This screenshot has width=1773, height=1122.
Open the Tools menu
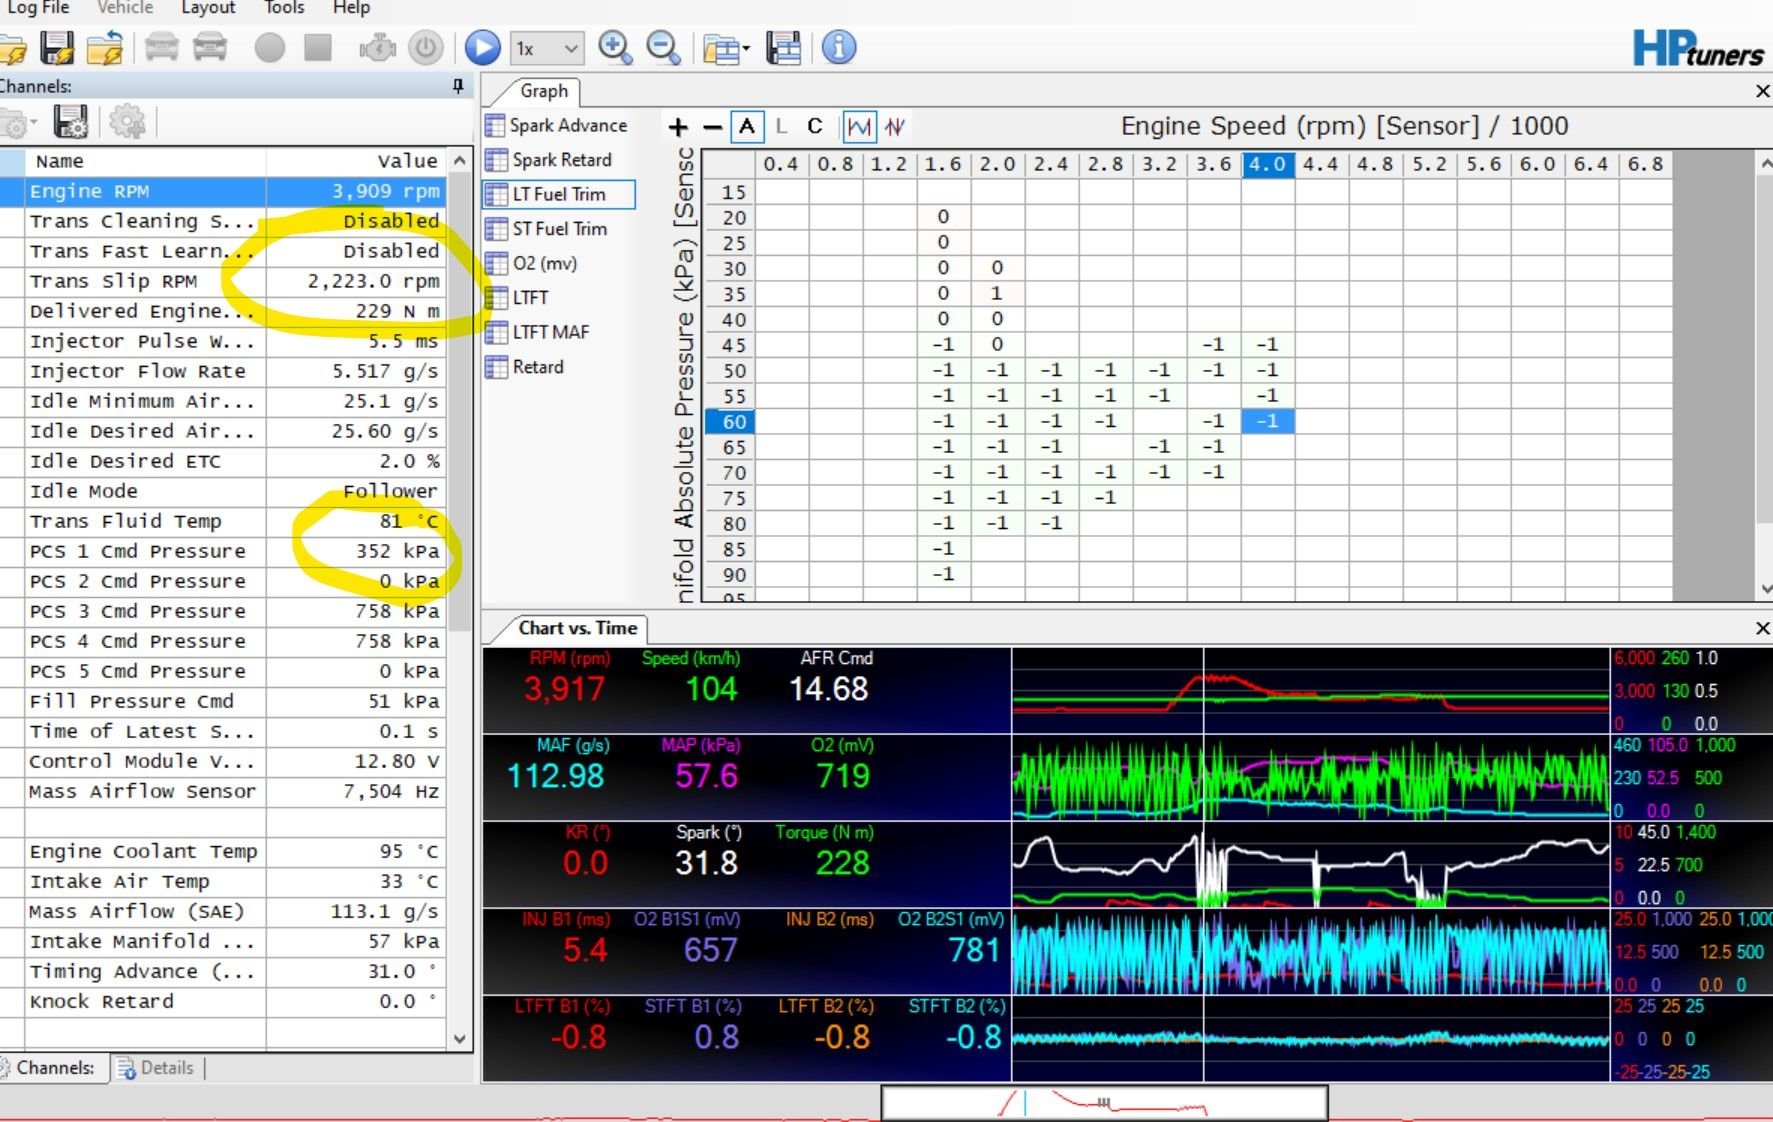point(284,8)
